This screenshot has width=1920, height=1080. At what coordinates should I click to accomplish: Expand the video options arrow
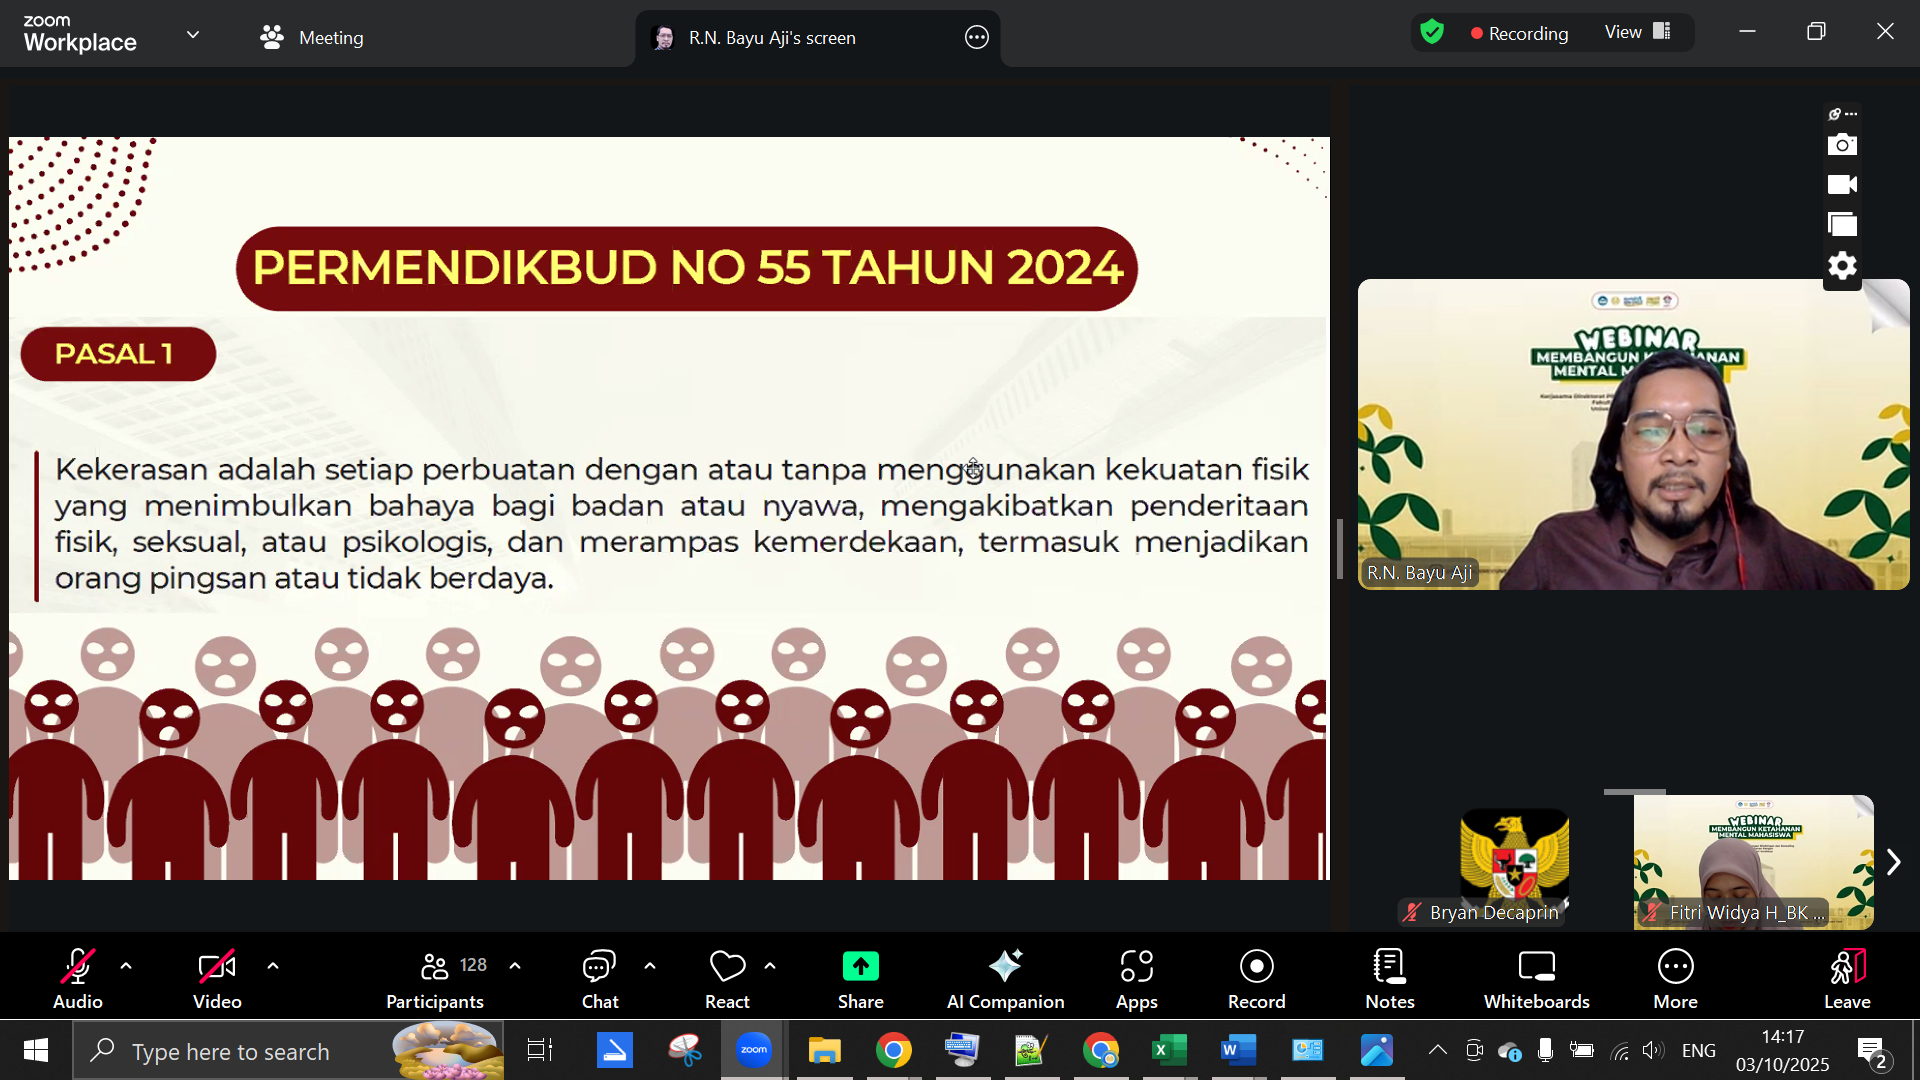(273, 966)
